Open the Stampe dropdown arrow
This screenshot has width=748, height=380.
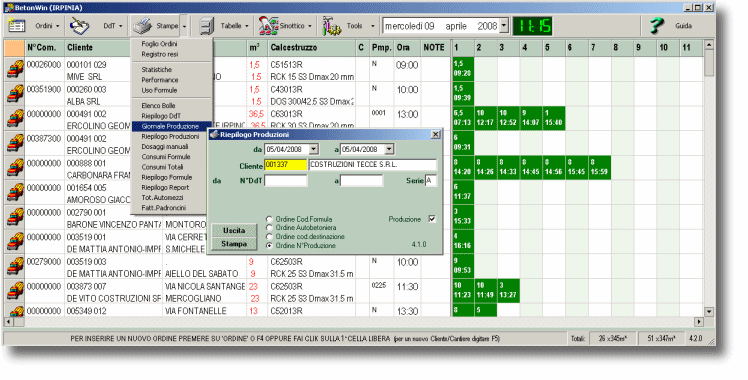point(184,26)
